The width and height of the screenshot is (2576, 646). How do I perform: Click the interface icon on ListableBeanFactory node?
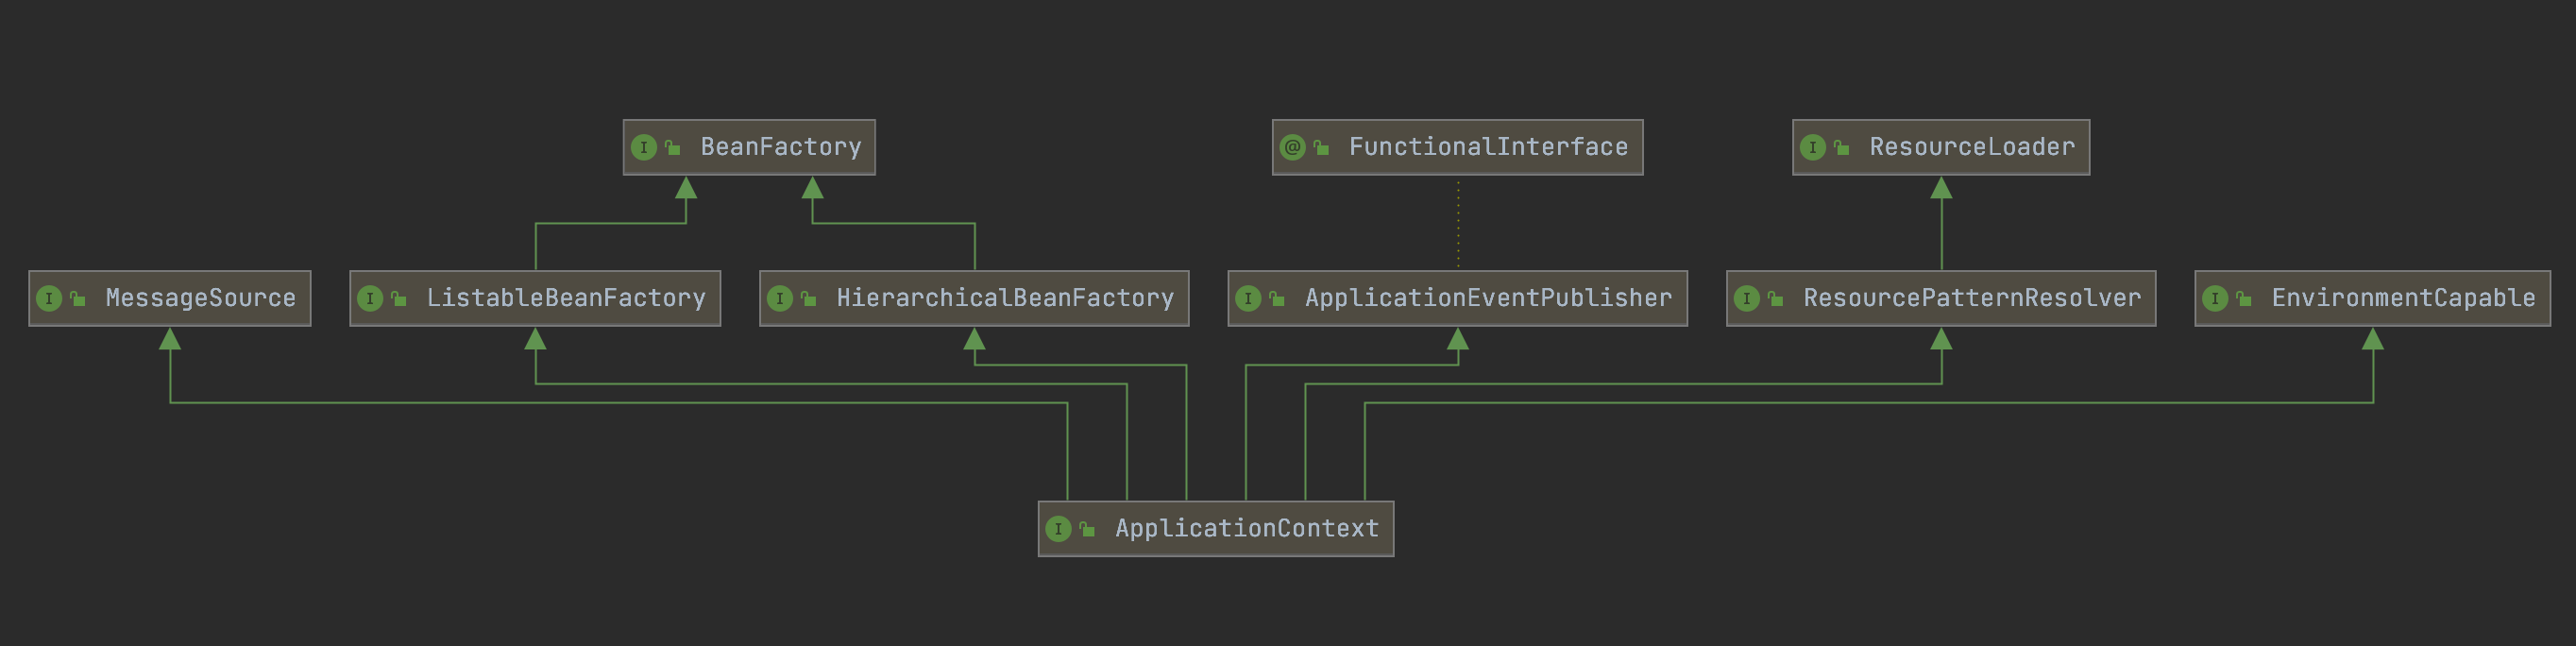(370, 298)
